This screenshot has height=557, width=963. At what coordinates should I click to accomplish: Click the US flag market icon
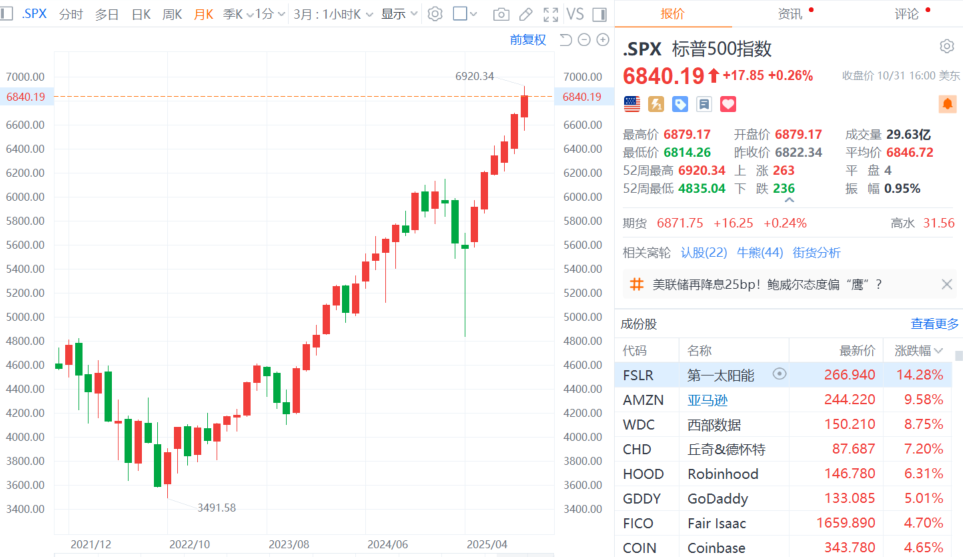pos(632,104)
